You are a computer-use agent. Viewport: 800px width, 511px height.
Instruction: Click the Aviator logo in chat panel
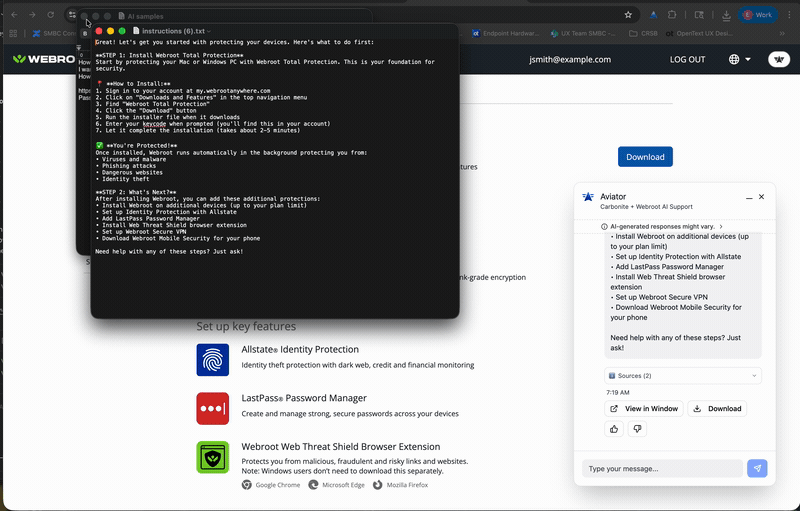[x=588, y=197]
